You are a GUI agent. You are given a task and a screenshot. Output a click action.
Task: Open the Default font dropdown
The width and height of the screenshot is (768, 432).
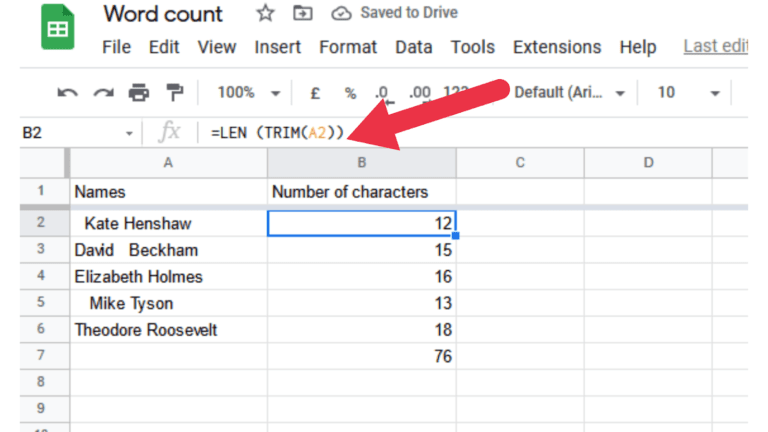(568, 93)
